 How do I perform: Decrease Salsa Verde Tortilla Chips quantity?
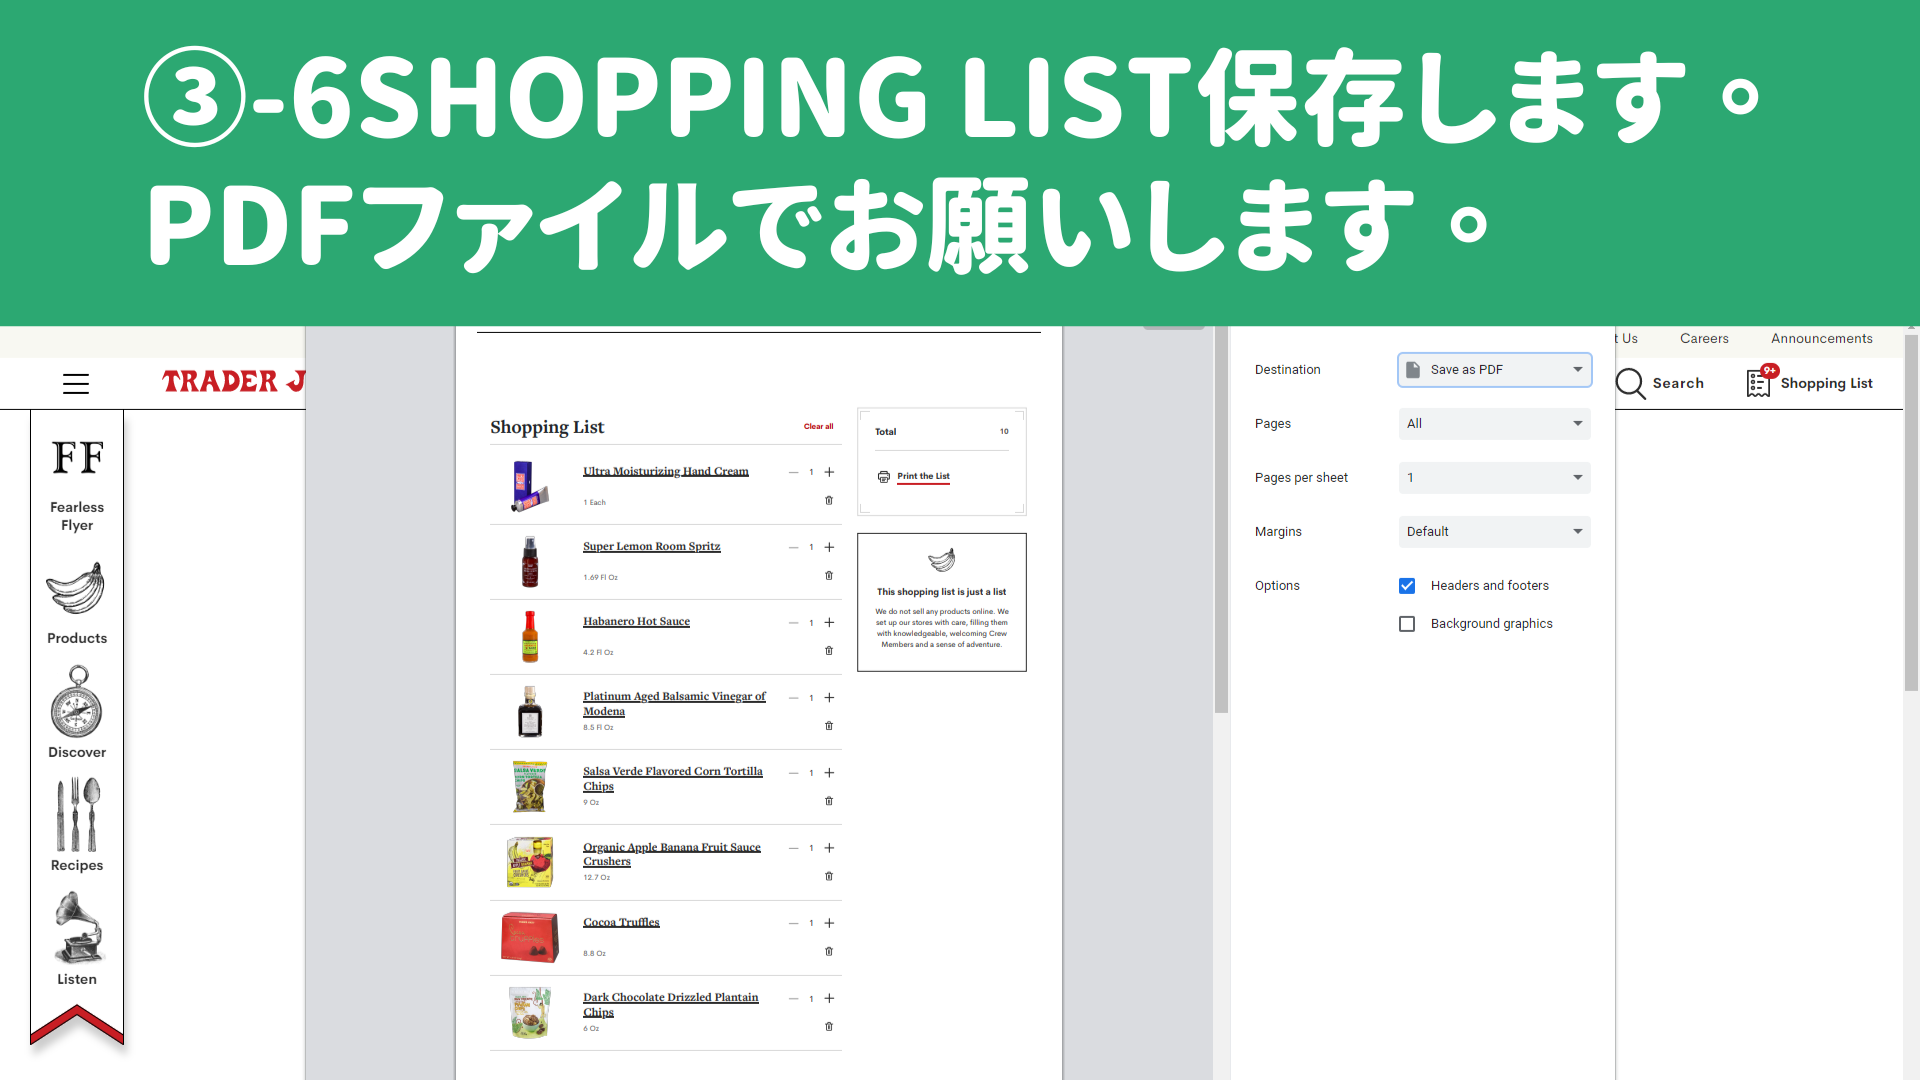[793, 772]
